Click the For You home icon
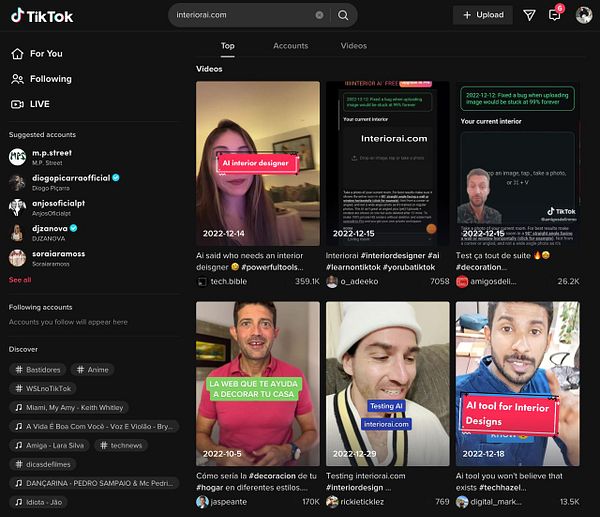Viewport: 600px width, 517px height. pos(17,54)
